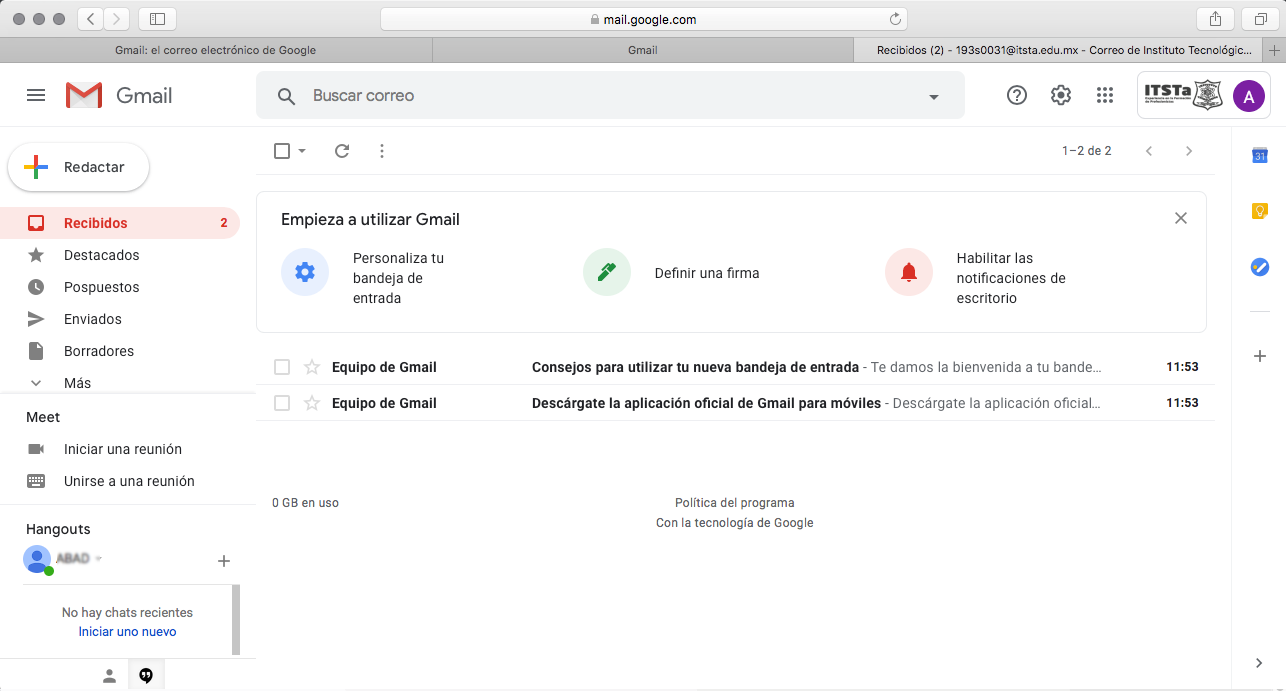This screenshot has width=1286, height=691.
Task: Start a new Hangouts chat plus icon
Action: (x=224, y=561)
